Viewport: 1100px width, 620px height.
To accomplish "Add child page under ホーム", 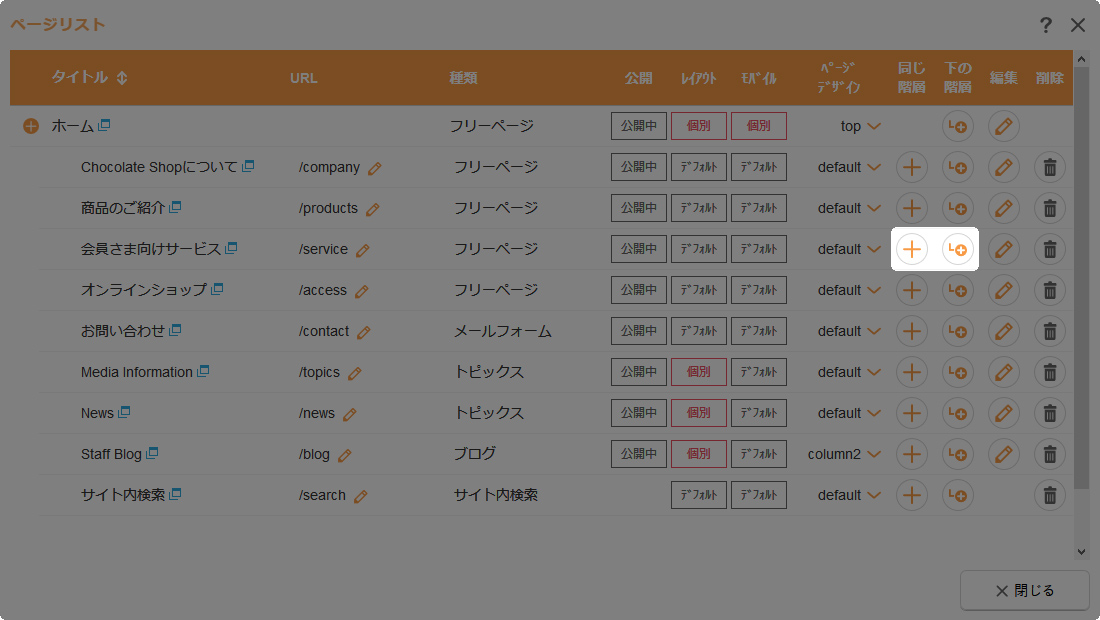I will point(958,126).
